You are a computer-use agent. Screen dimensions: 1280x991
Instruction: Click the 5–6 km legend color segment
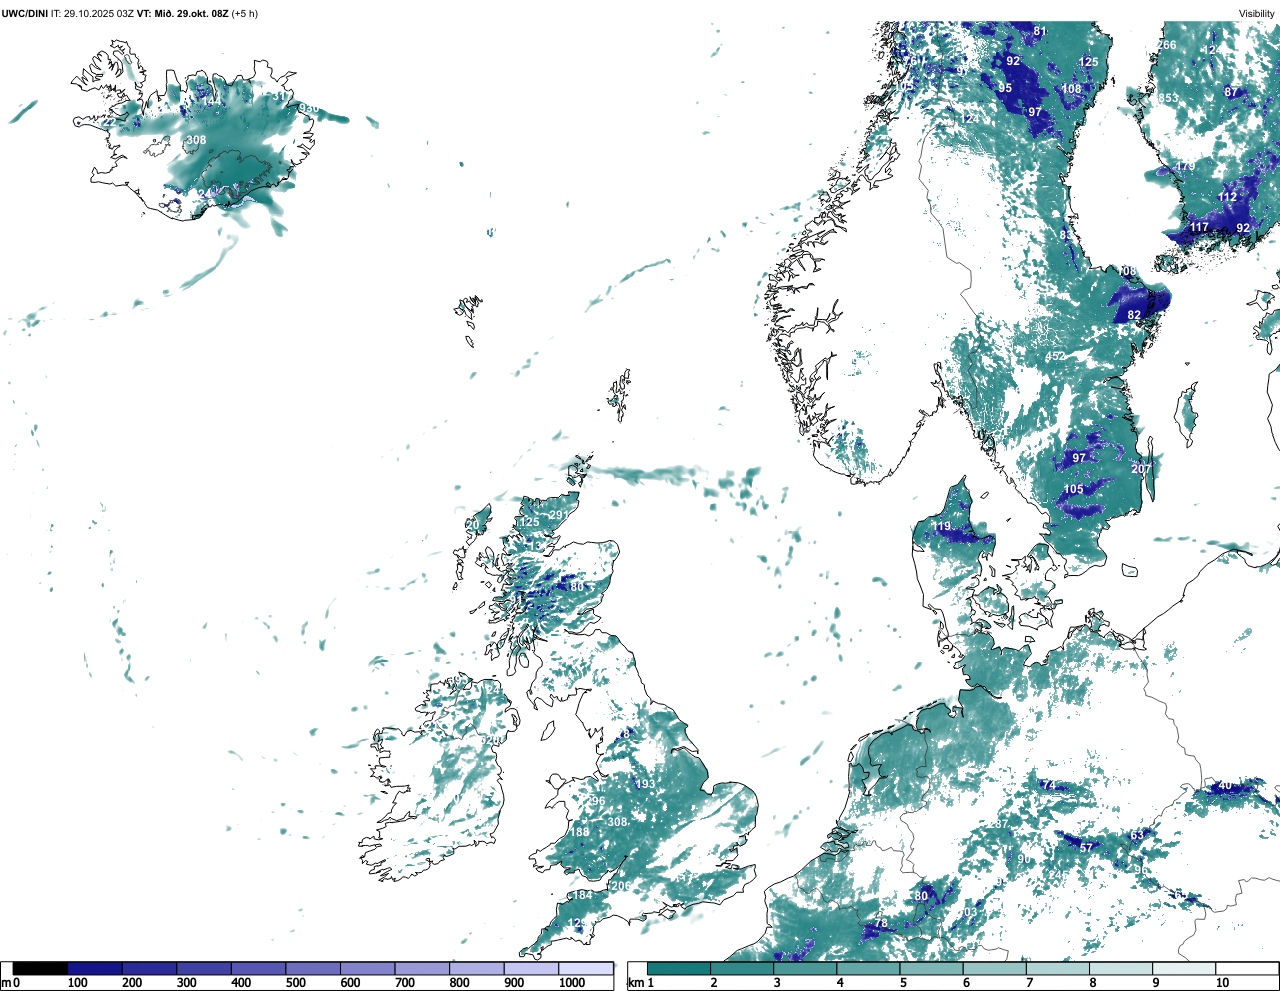[x=931, y=968]
